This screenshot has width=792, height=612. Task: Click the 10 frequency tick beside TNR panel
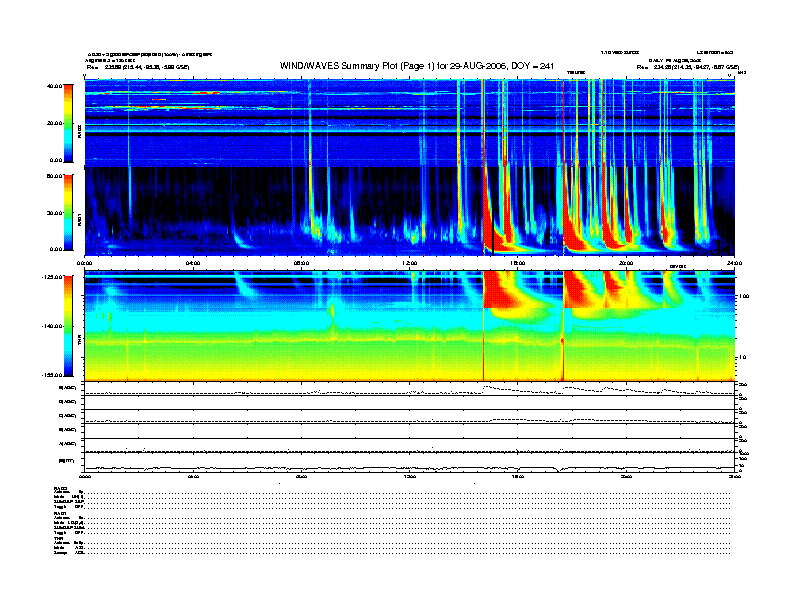coord(743,357)
